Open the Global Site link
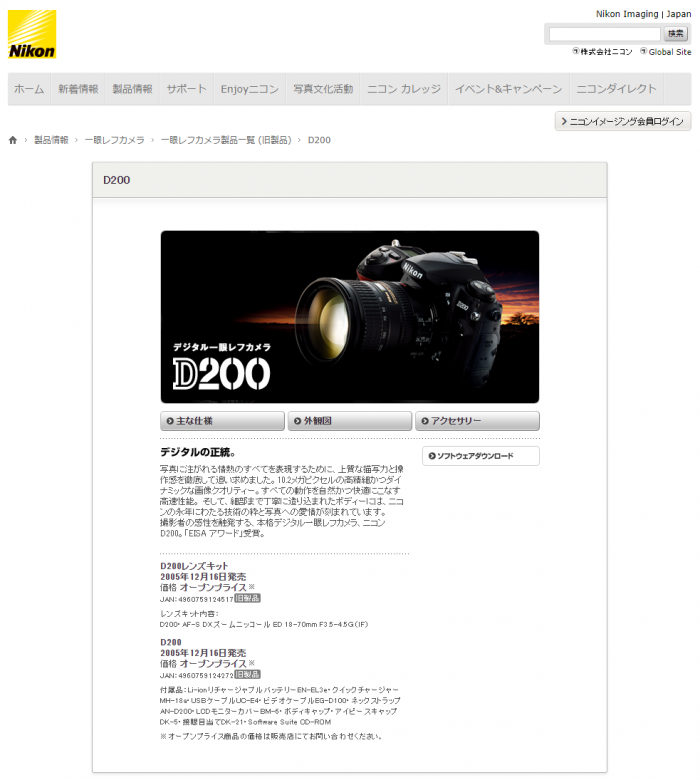Image resolution: width=700 pixels, height=780 pixels. 666,52
